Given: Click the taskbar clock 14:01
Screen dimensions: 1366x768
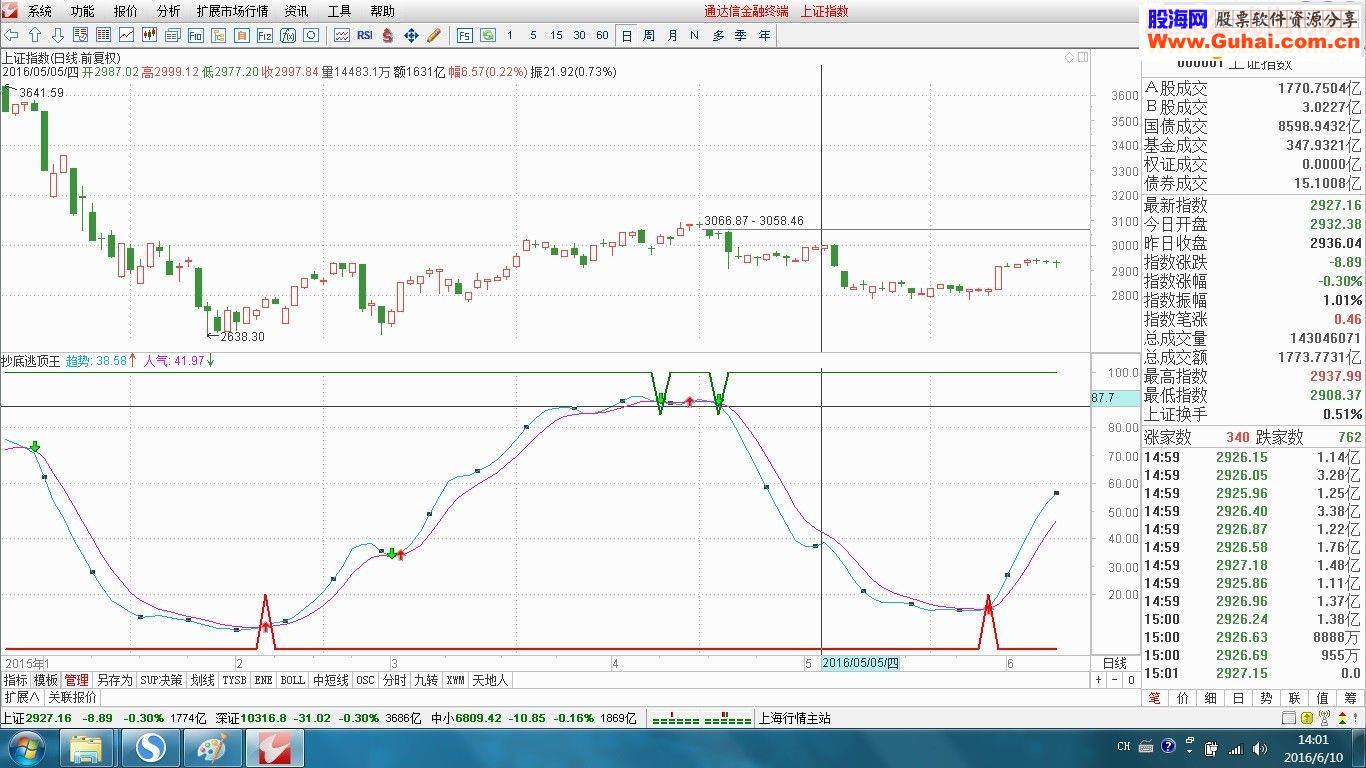Looking at the screenshot, I should [x=1312, y=739].
